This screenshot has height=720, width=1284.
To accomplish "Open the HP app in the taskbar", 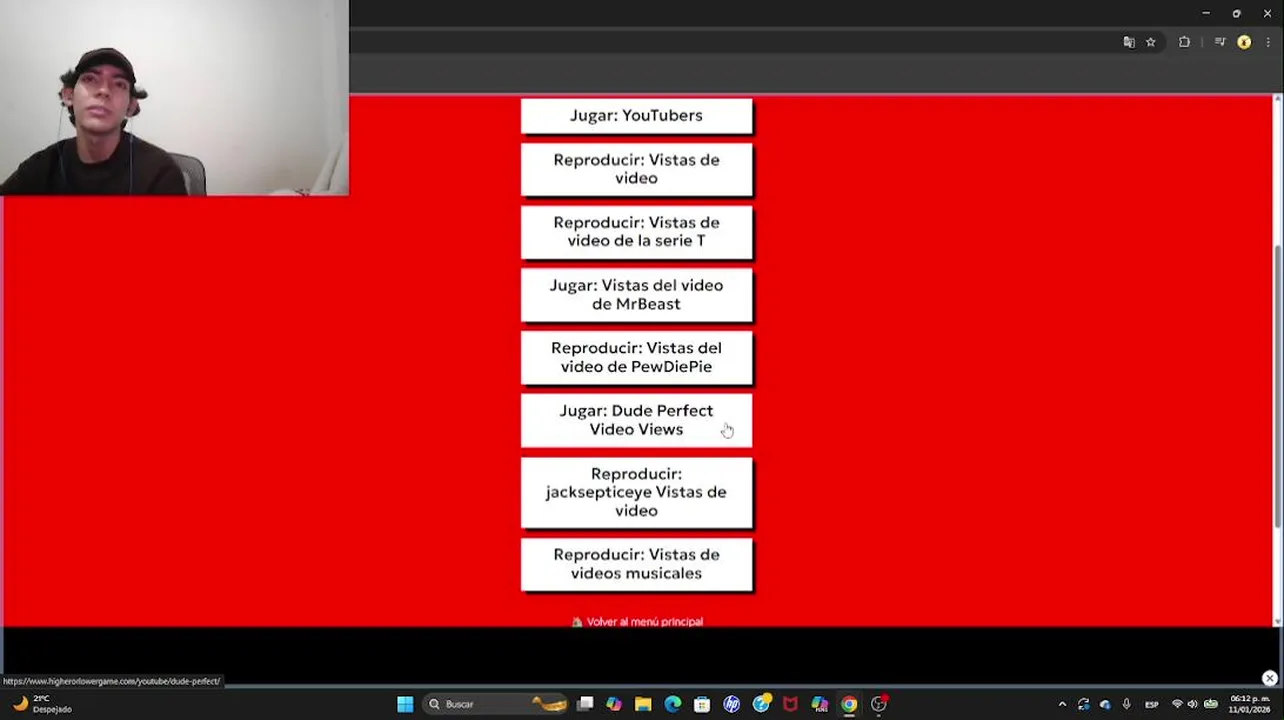I will (732, 704).
